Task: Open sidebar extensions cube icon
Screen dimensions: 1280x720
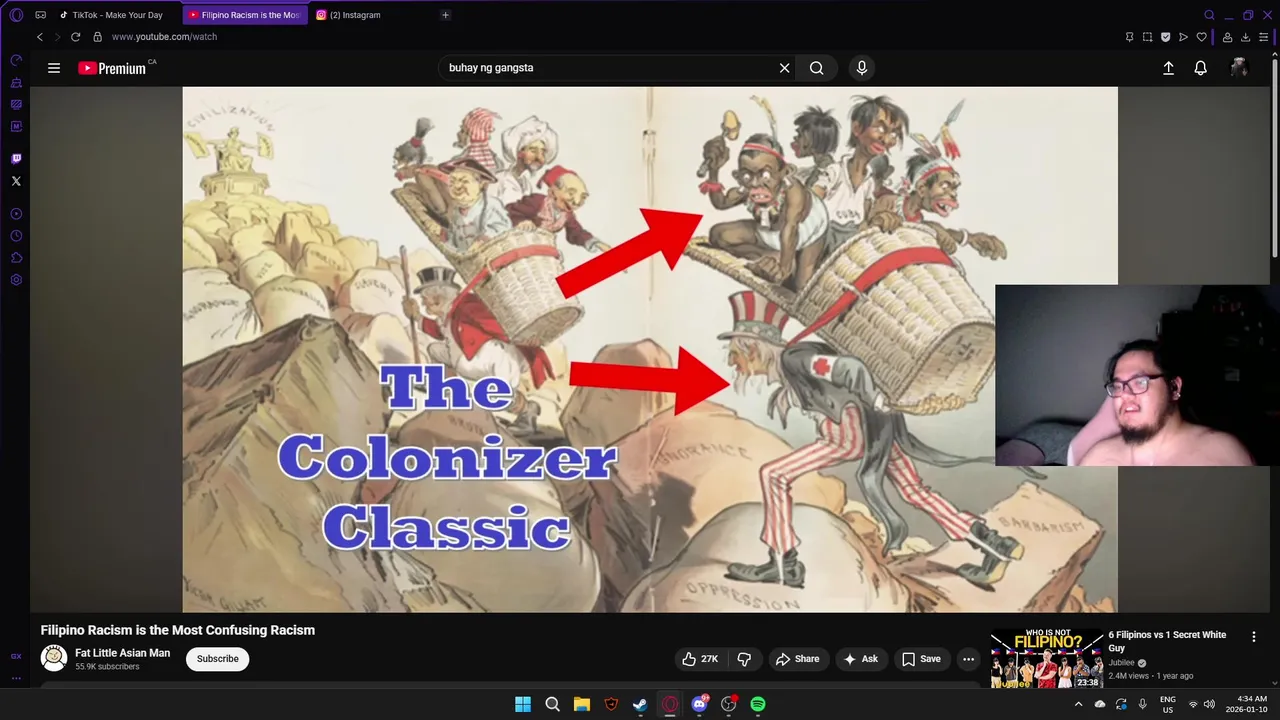Action: coord(16,258)
